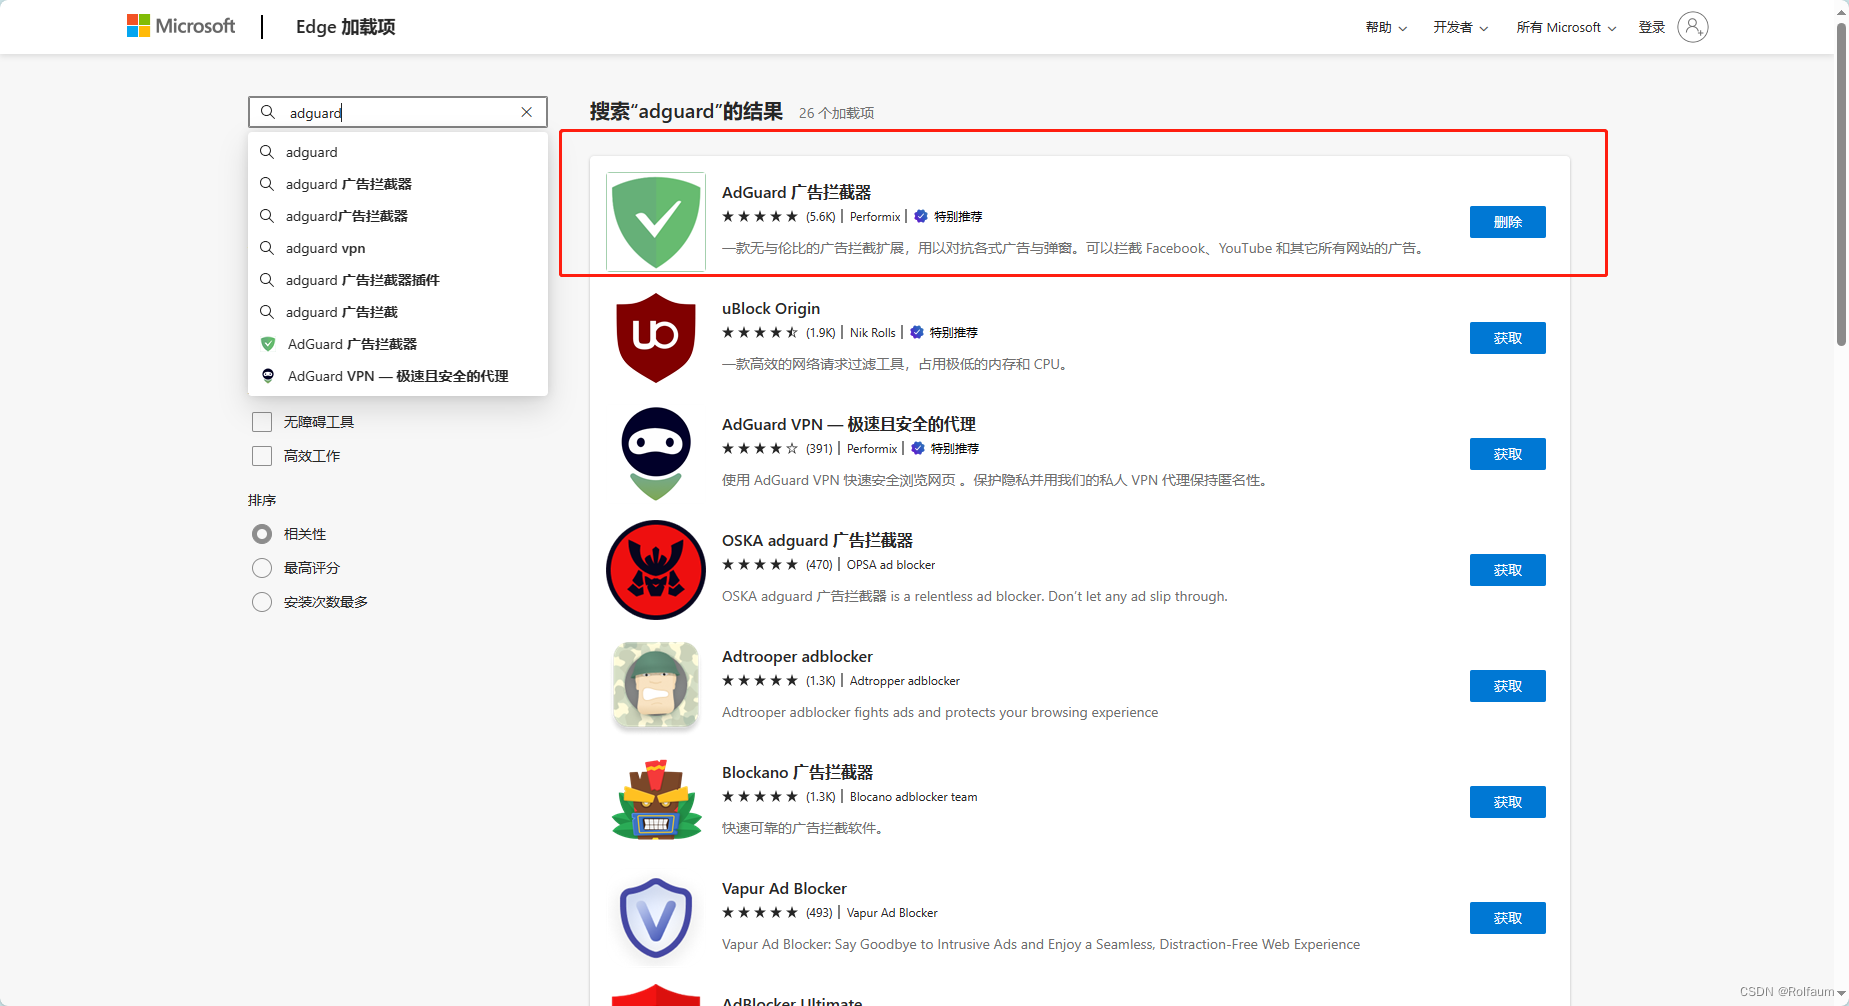Click 获取 button for OSKA adguard
The width and height of the screenshot is (1849, 1006).
[x=1507, y=570]
